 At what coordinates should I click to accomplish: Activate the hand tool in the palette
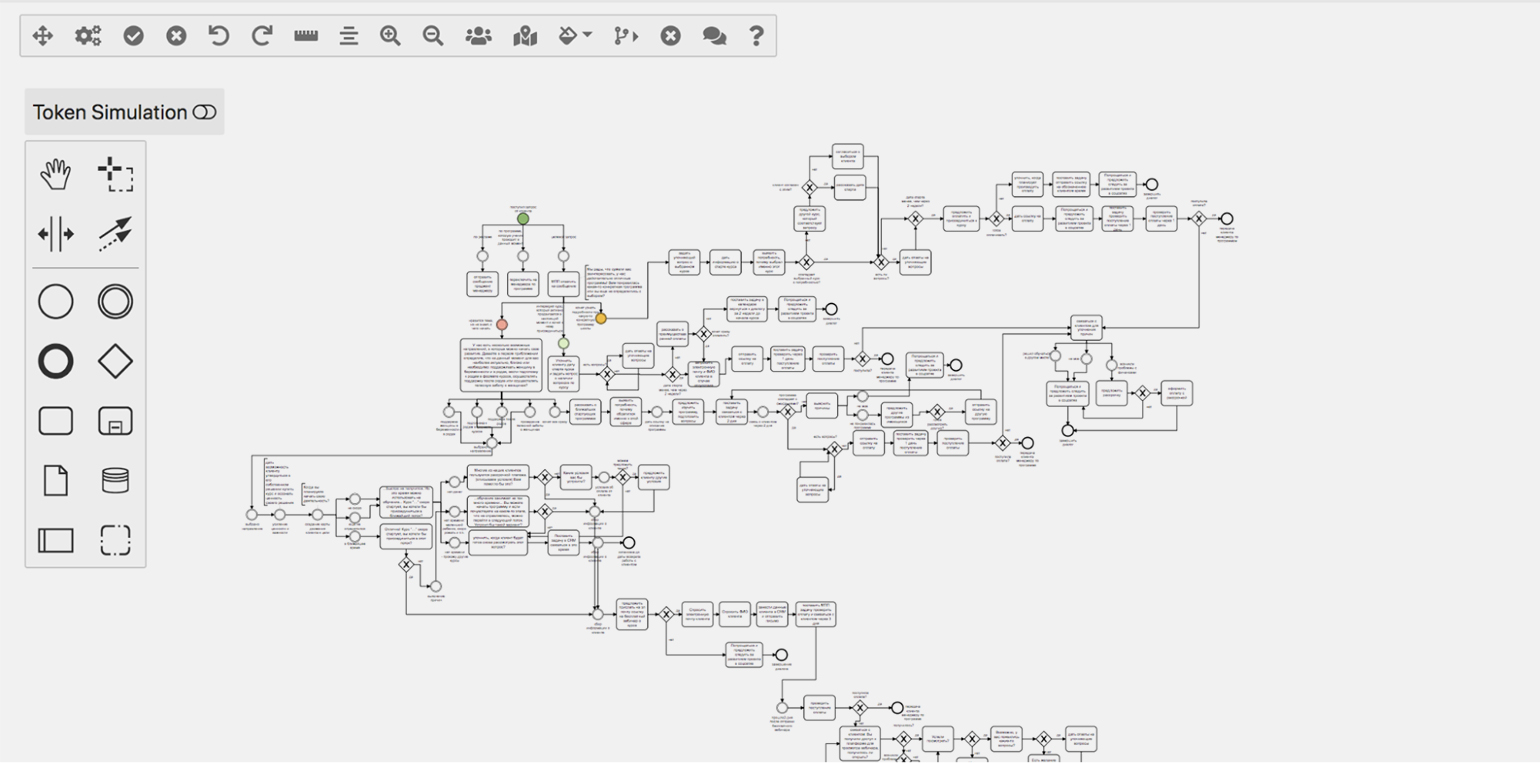pyautogui.click(x=56, y=174)
